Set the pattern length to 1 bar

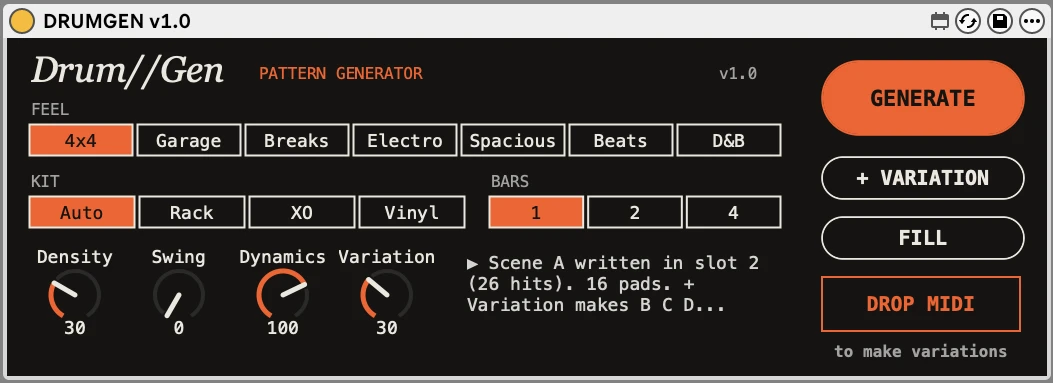pos(536,212)
